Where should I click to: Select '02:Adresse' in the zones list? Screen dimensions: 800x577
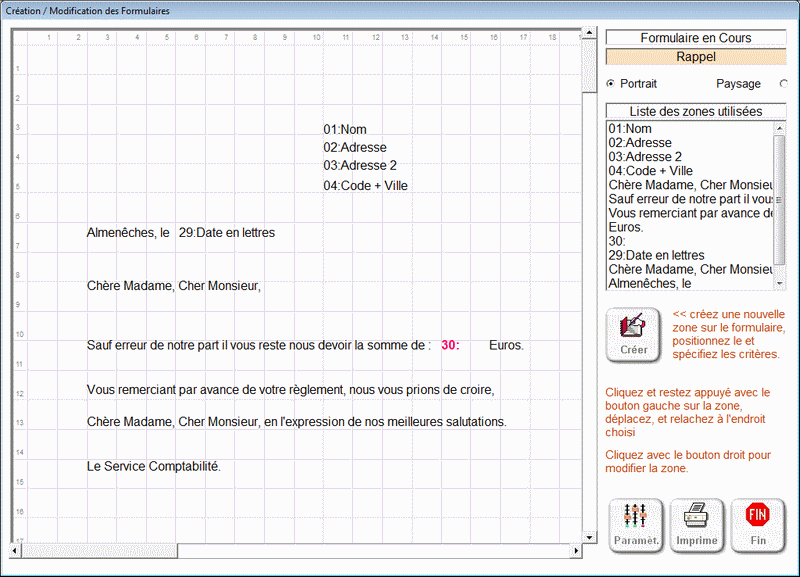coord(690,143)
